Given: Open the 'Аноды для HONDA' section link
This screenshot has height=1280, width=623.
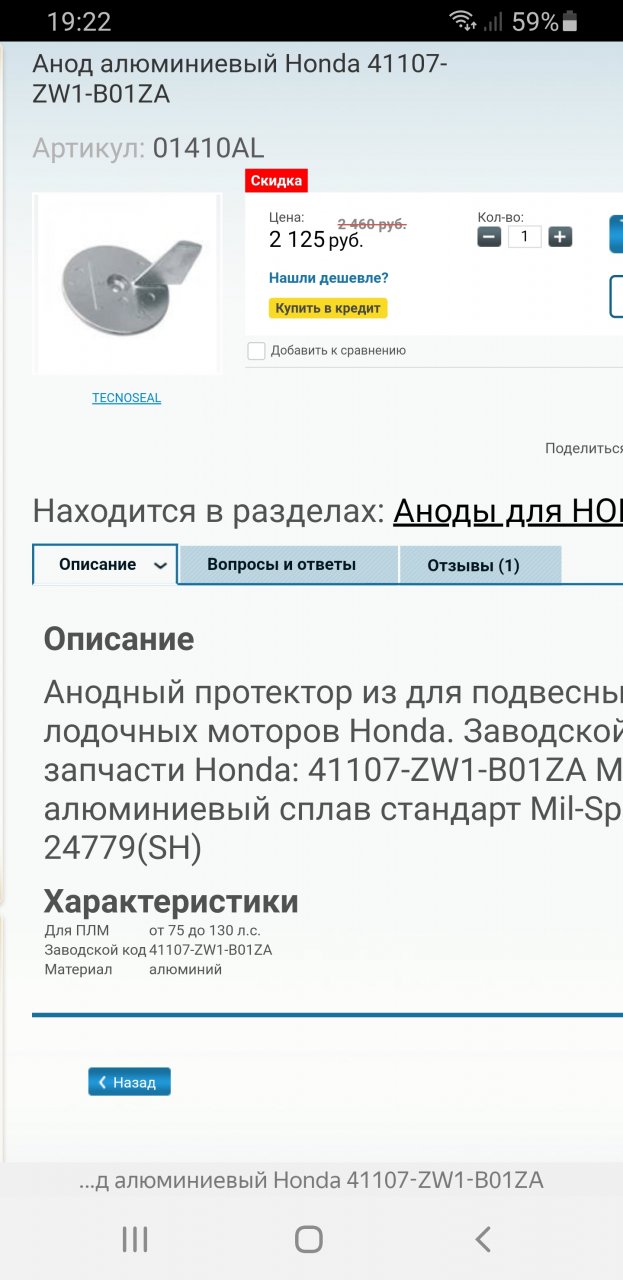Looking at the screenshot, I should (x=507, y=511).
